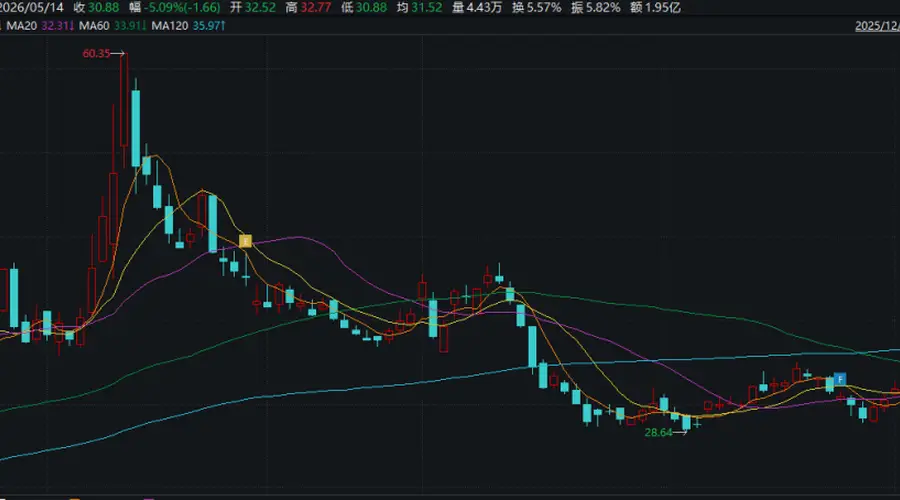The width and height of the screenshot is (900, 500).
Task: Click the 额 1.95亿 amount value
Action: (655, 7)
